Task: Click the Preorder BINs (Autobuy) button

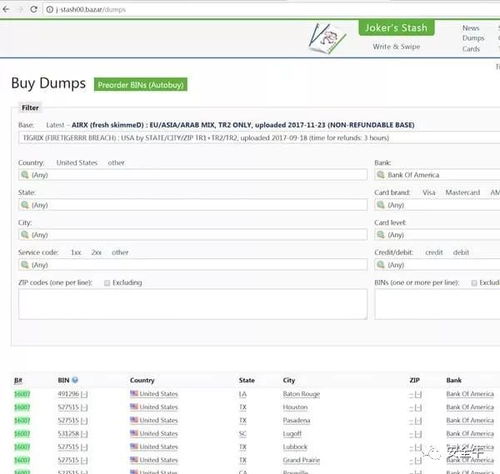Action: click(141, 85)
